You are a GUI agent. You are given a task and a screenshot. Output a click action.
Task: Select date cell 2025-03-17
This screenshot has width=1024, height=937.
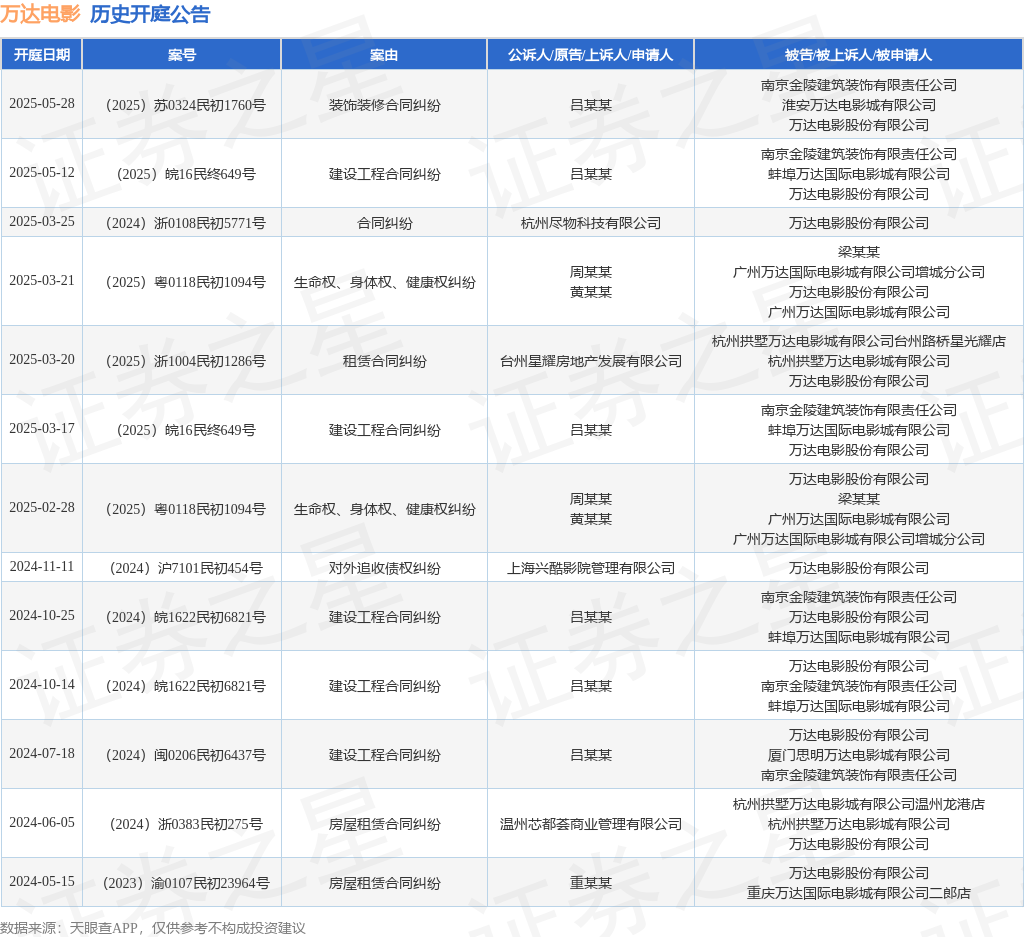[x=42, y=429]
